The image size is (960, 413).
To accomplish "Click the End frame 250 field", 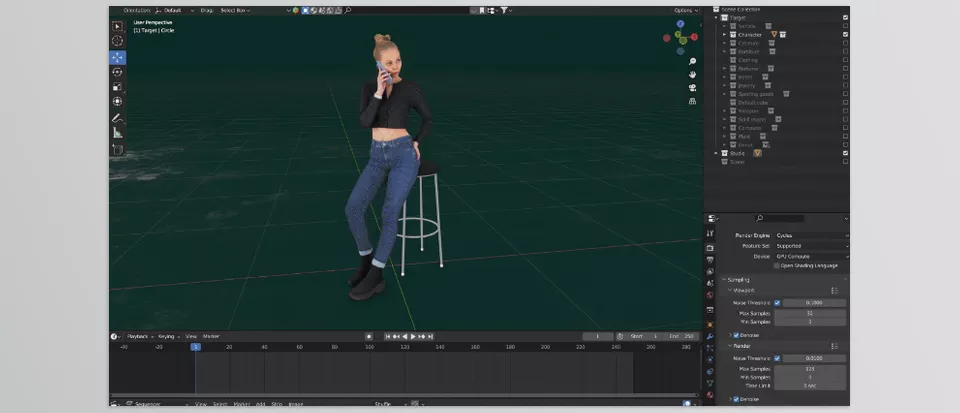I will pyautogui.click(x=682, y=337).
